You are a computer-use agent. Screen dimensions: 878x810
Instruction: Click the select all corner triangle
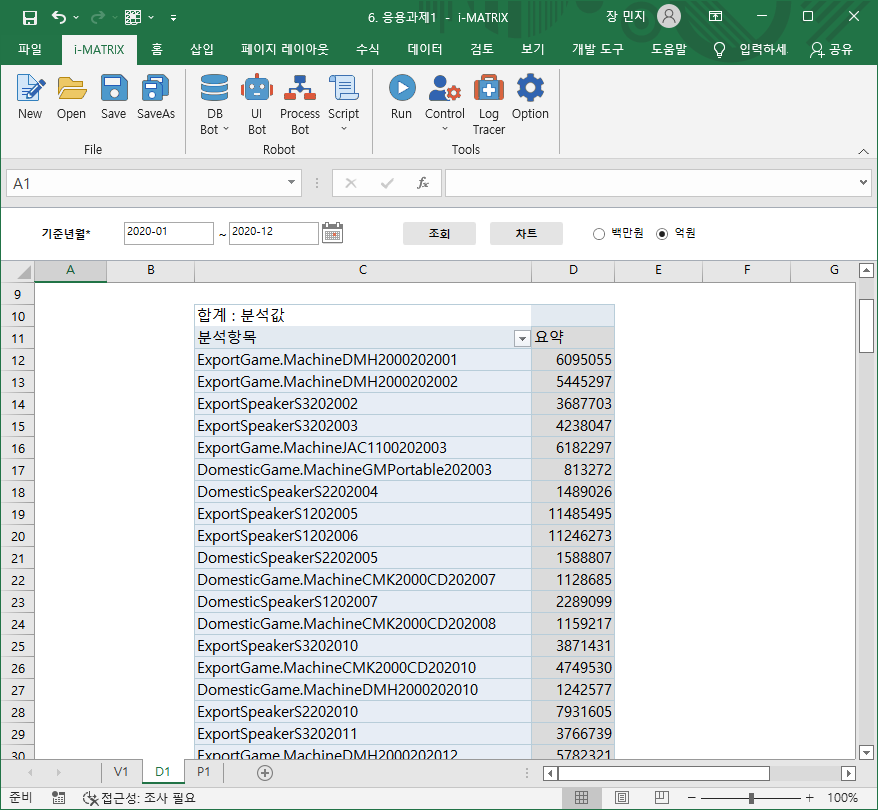[24, 272]
